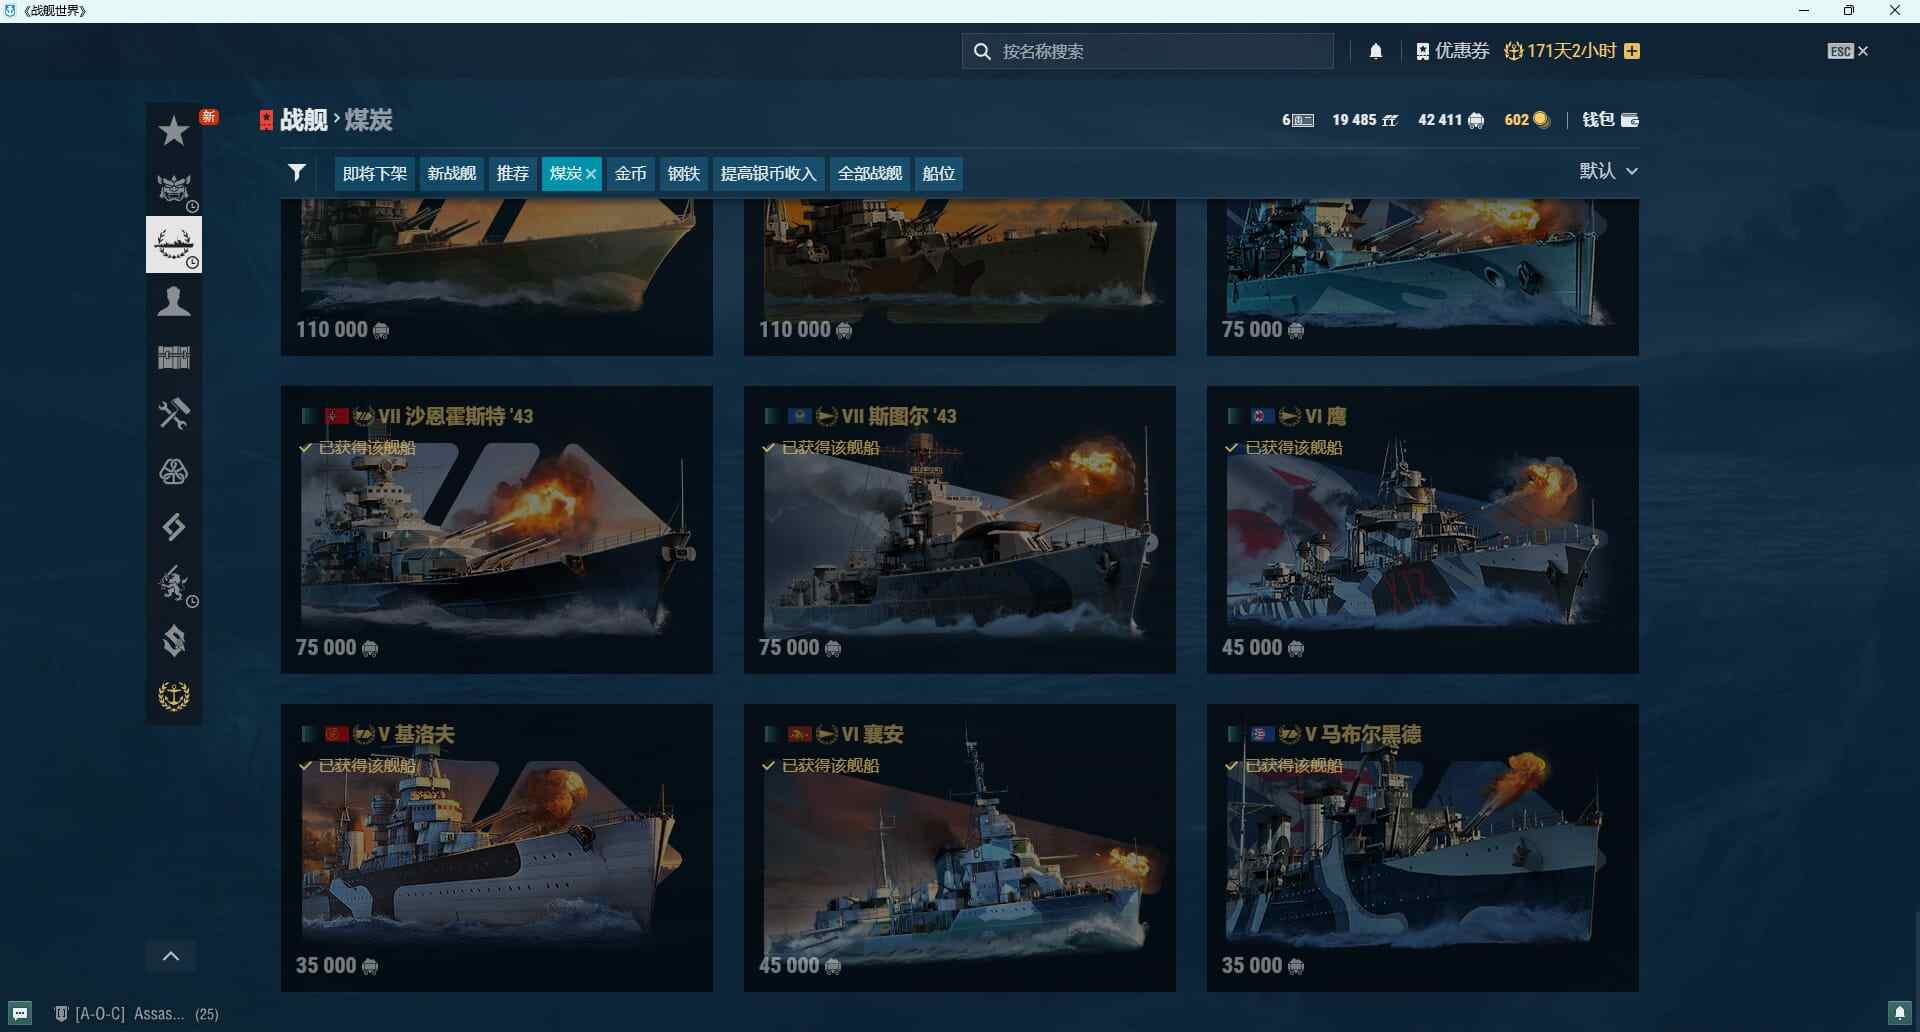
Task: Click the coal balance 42 411
Action: coord(1450,120)
